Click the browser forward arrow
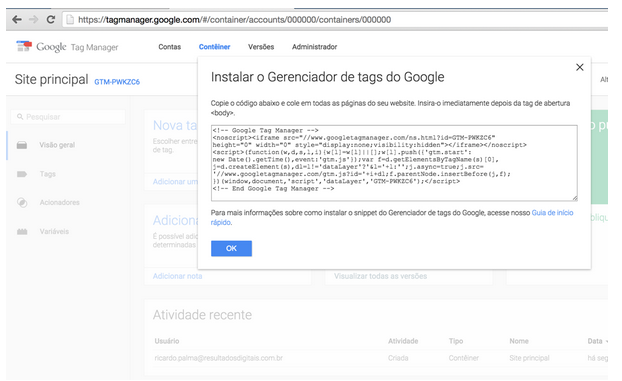 (x=34, y=19)
